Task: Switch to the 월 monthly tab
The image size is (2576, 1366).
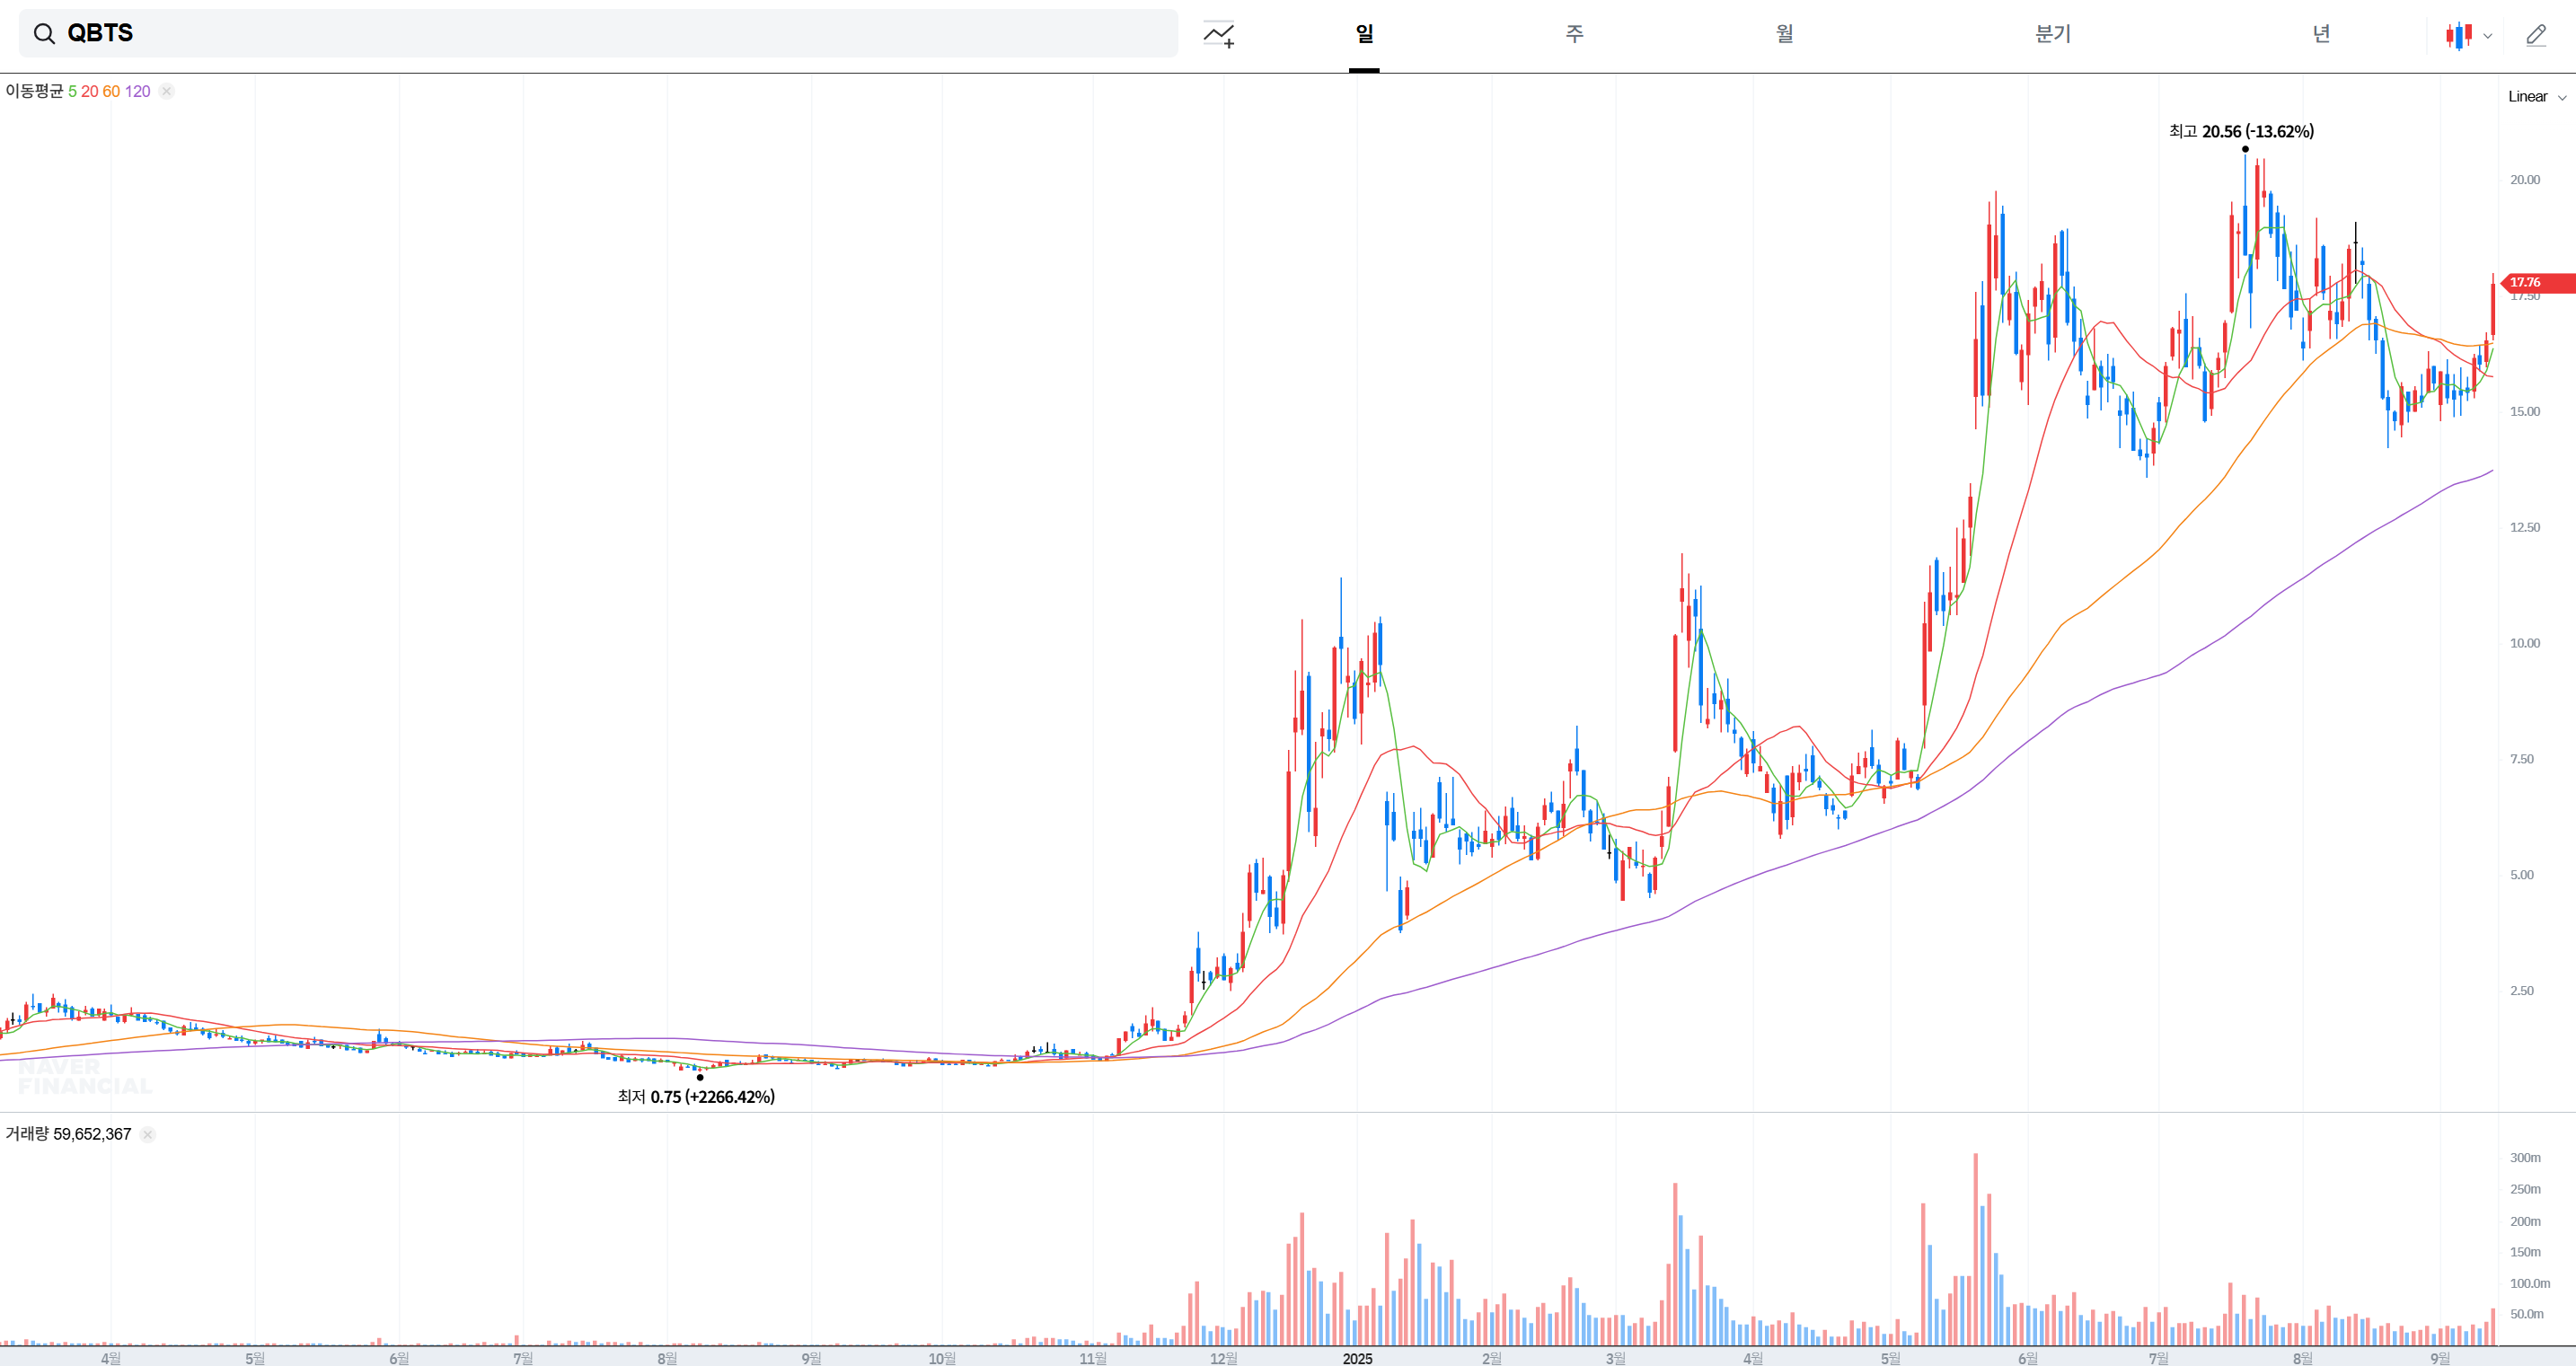Action: point(1784,34)
